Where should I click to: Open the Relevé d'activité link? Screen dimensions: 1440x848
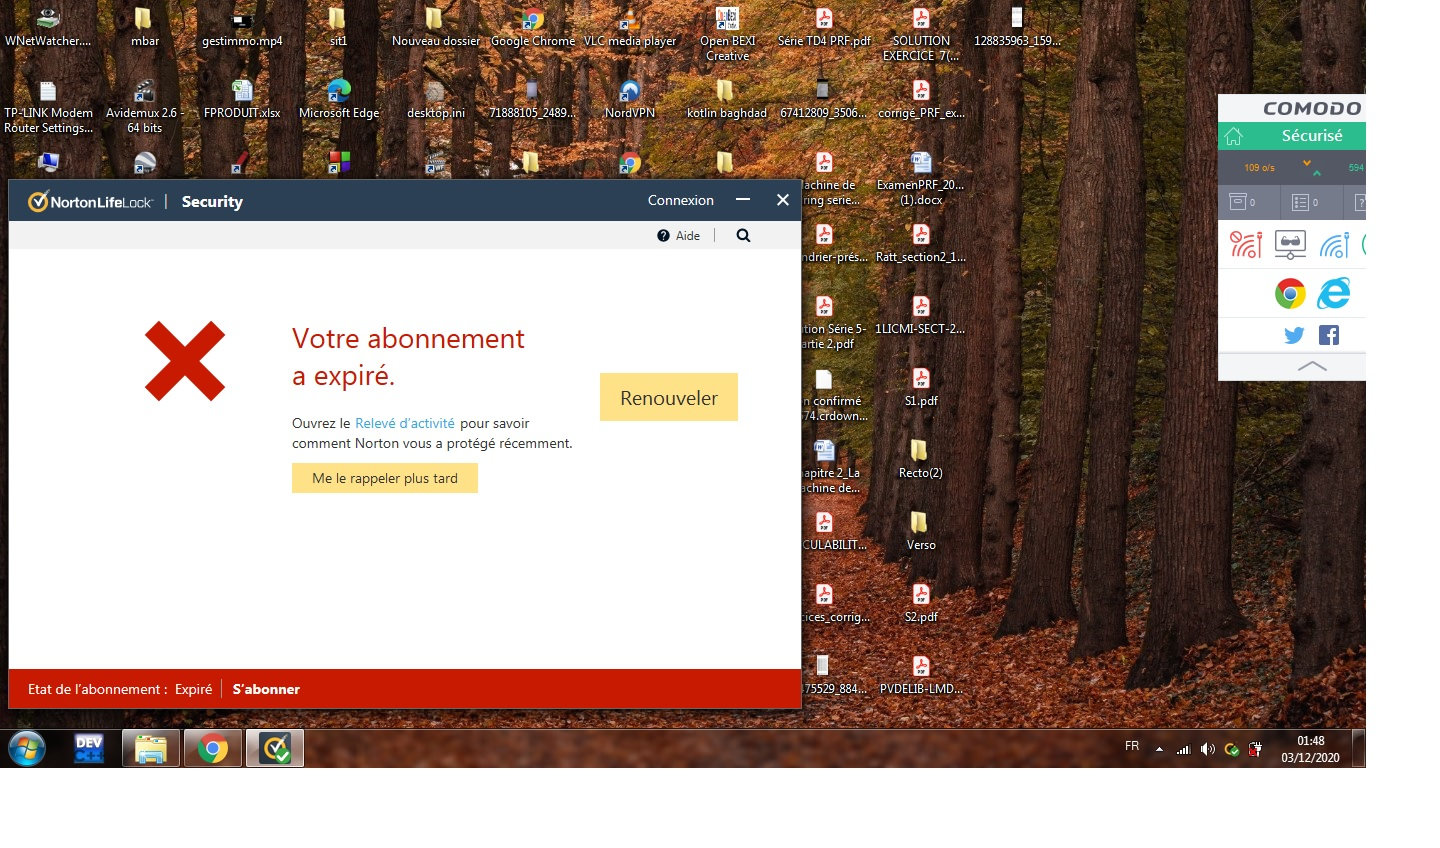click(x=405, y=423)
